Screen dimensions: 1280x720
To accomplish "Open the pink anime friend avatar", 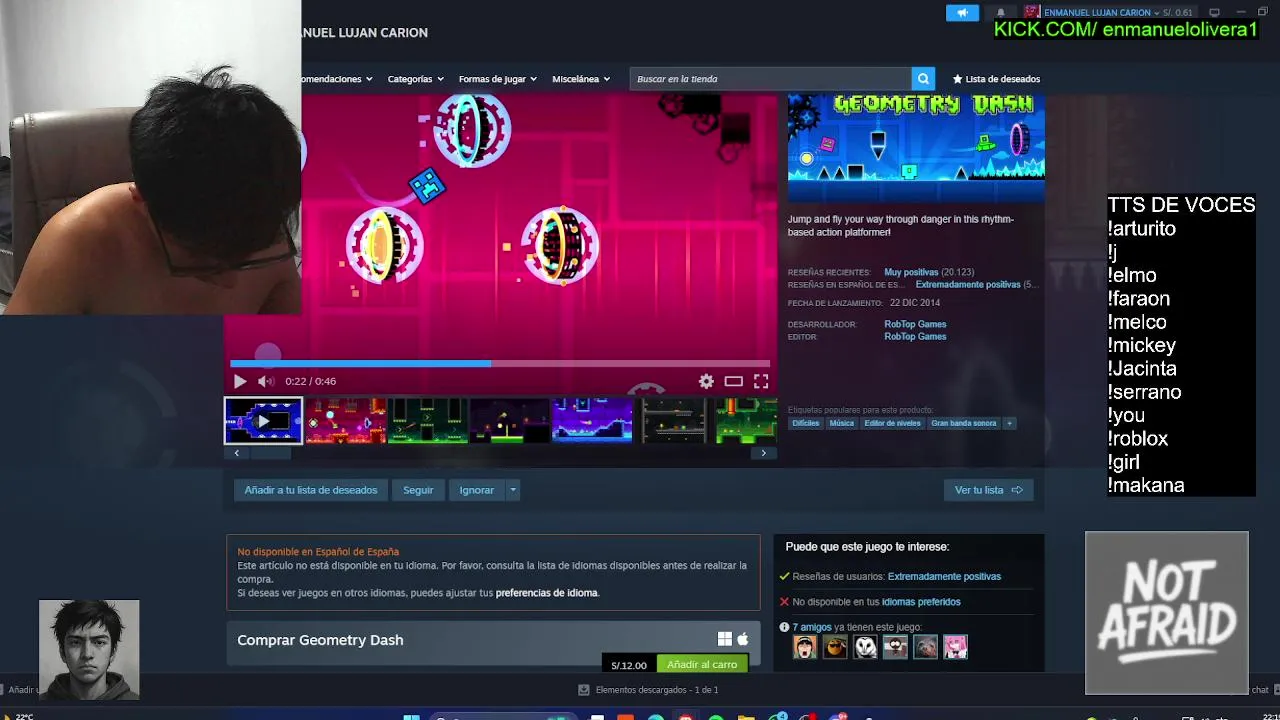I will [955, 647].
